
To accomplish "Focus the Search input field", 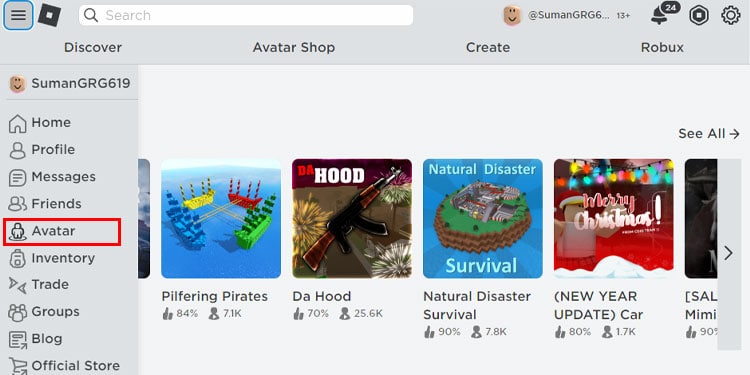I will pos(246,15).
